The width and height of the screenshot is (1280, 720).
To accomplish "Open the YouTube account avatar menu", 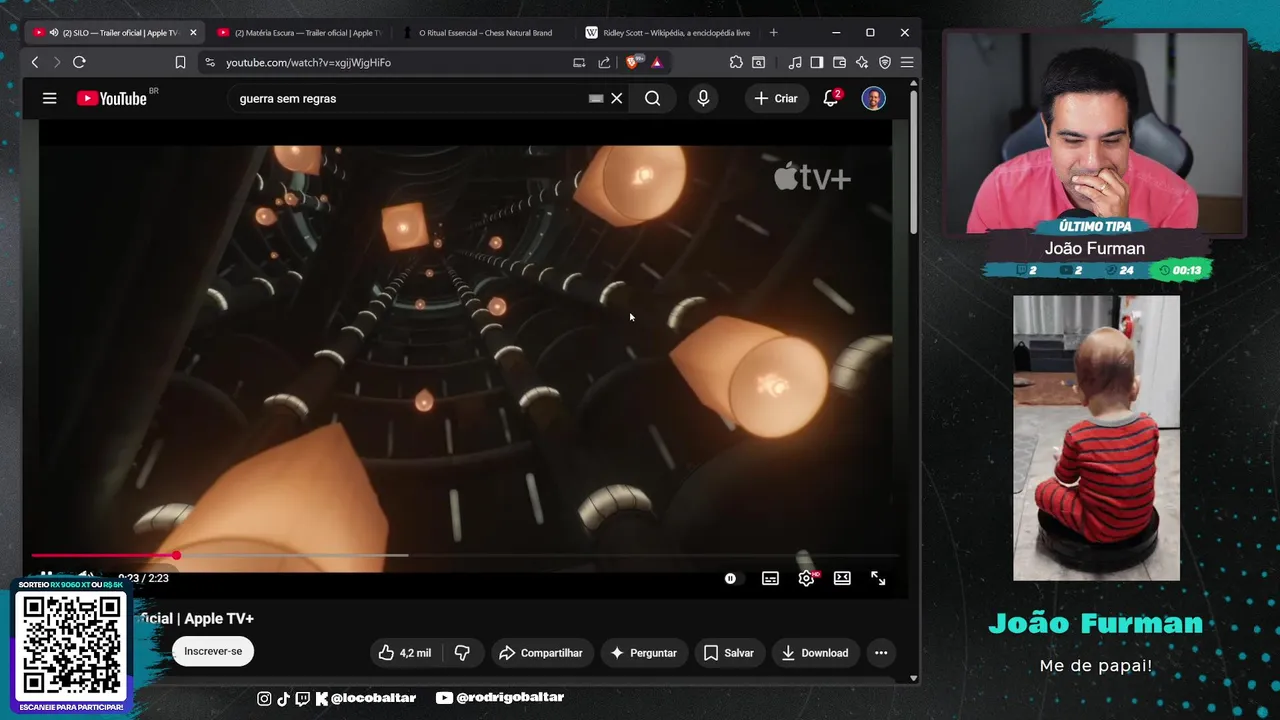I will [x=873, y=98].
